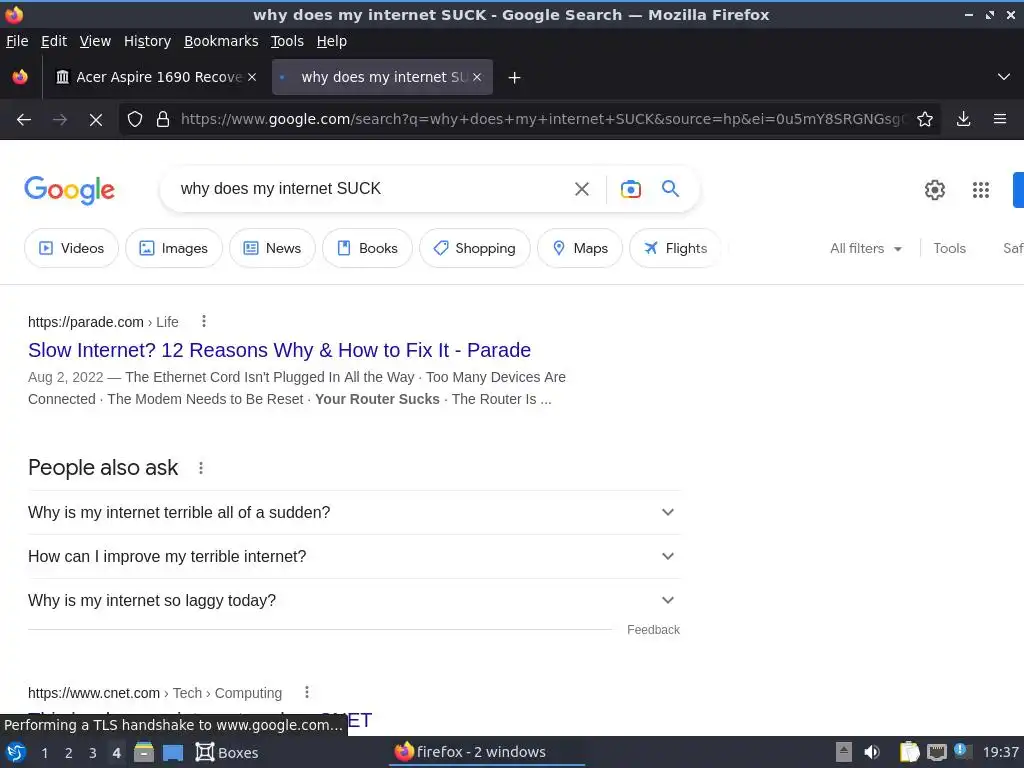The image size is (1024, 768).
Task: Open Google search Tools options
Action: click(950, 249)
